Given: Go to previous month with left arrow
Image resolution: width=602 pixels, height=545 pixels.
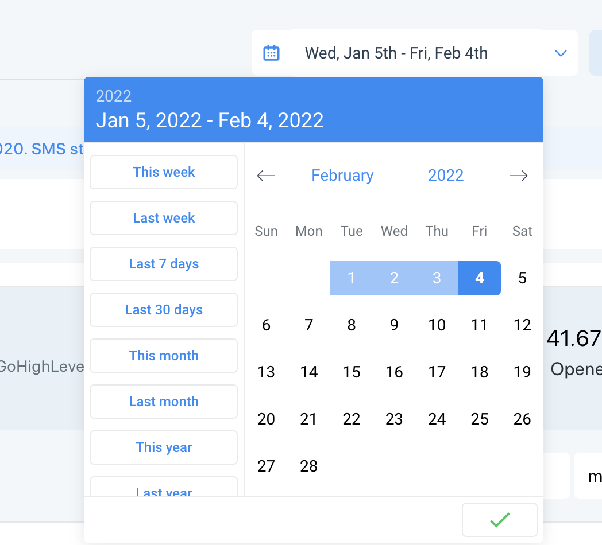Looking at the screenshot, I should click(x=266, y=176).
